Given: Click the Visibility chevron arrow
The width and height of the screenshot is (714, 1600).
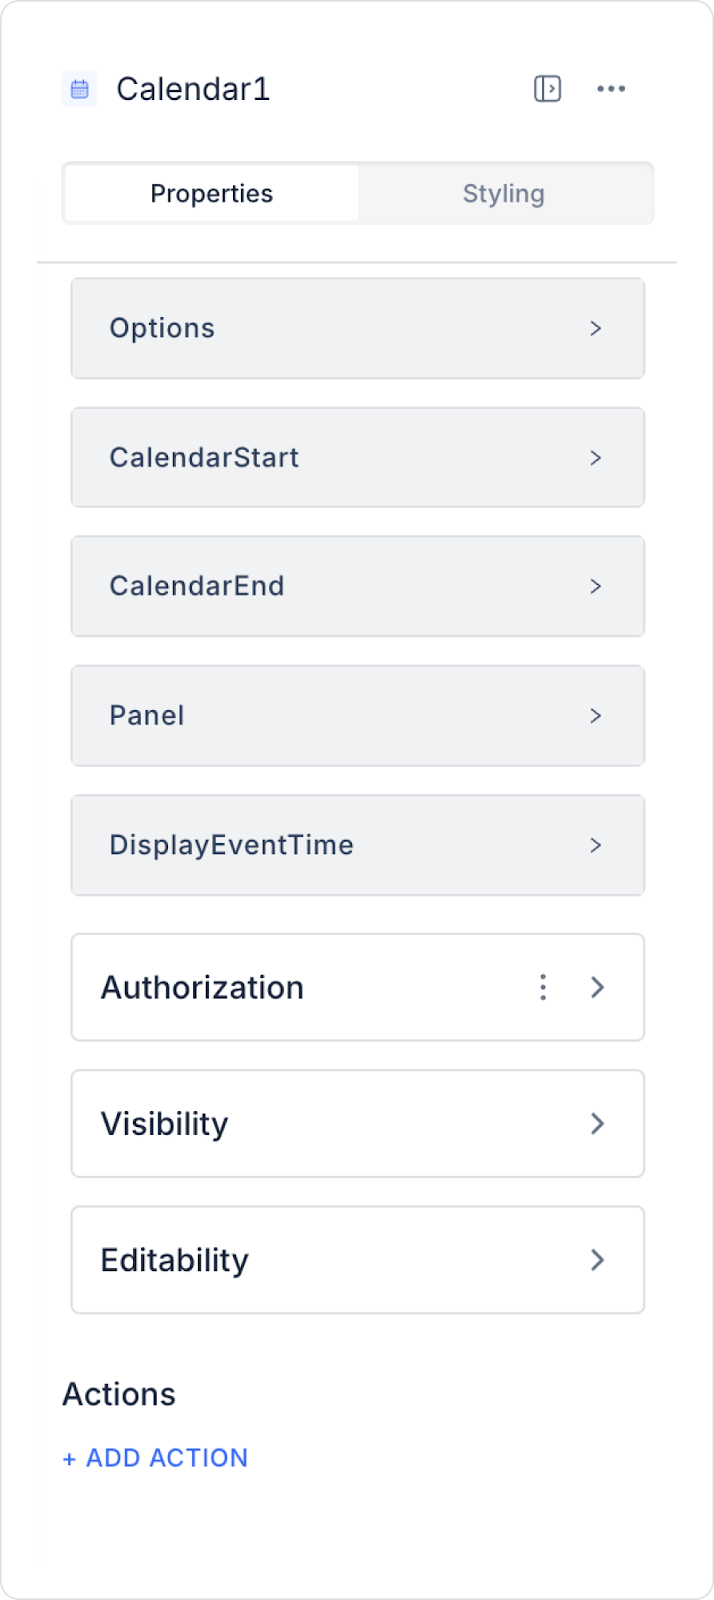Looking at the screenshot, I should 598,1124.
